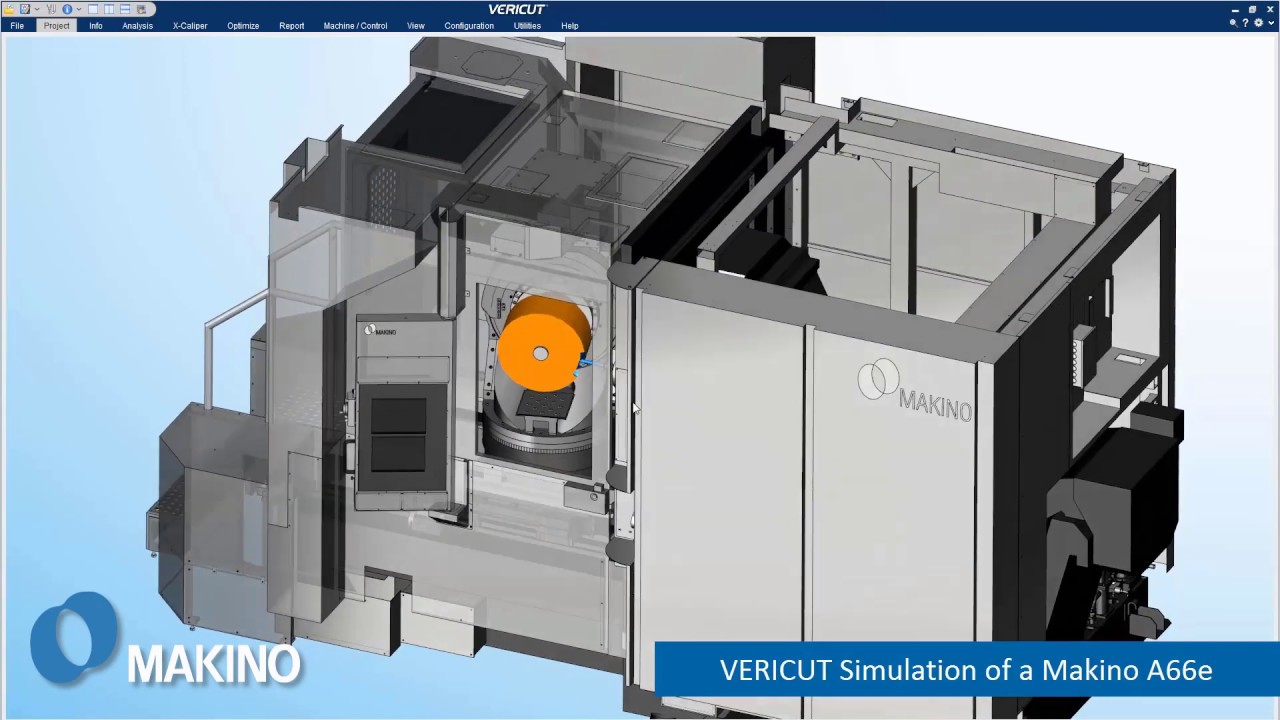Screen dimensions: 1280x720
Task: Open the Report menu
Action: tap(292, 26)
